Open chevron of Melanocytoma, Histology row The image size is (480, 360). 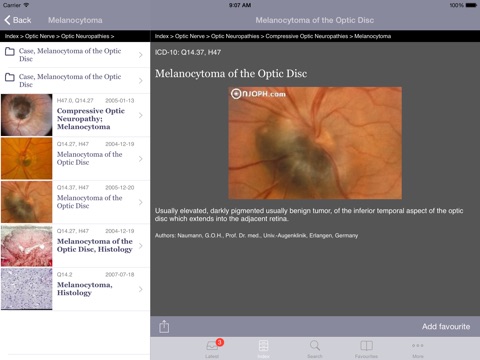click(x=141, y=289)
